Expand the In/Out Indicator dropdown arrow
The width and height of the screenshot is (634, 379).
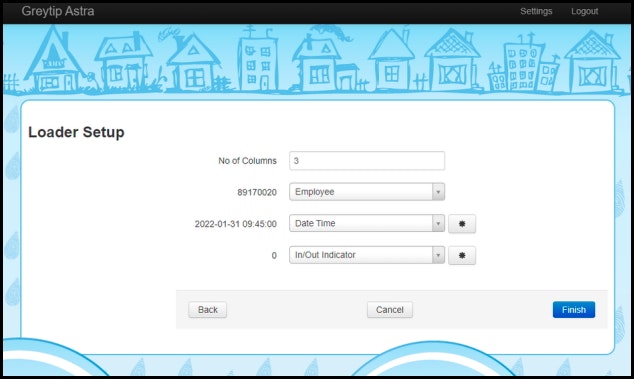(438, 255)
